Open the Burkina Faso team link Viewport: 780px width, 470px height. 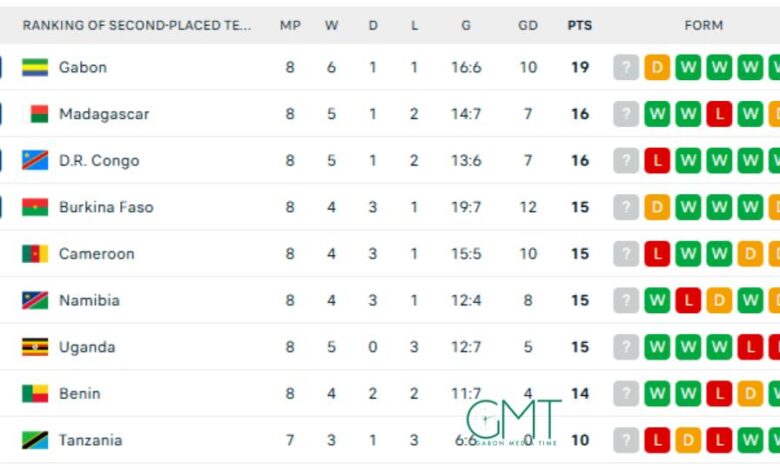(x=105, y=207)
